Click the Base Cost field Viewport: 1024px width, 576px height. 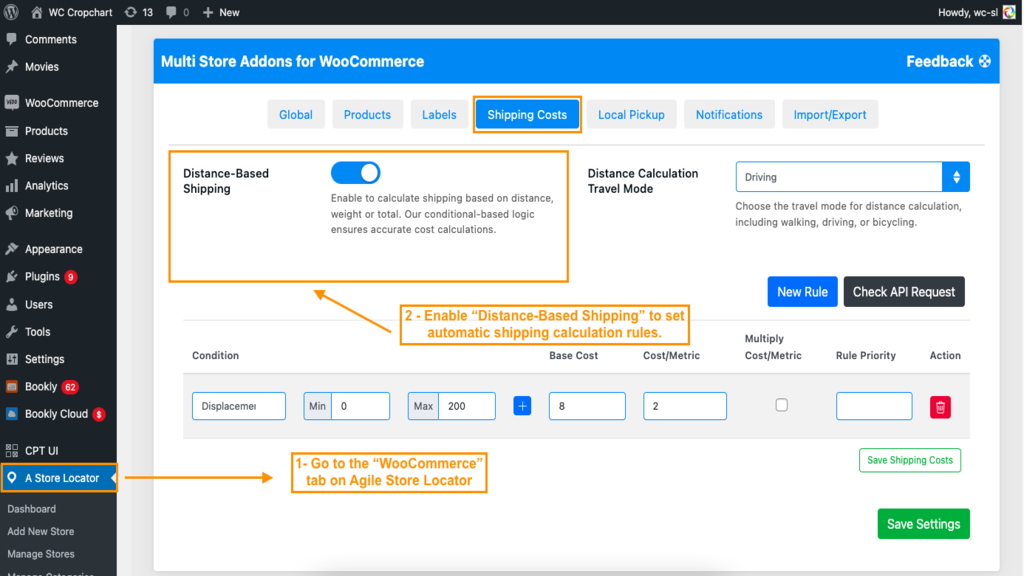[x=587, y=406]
